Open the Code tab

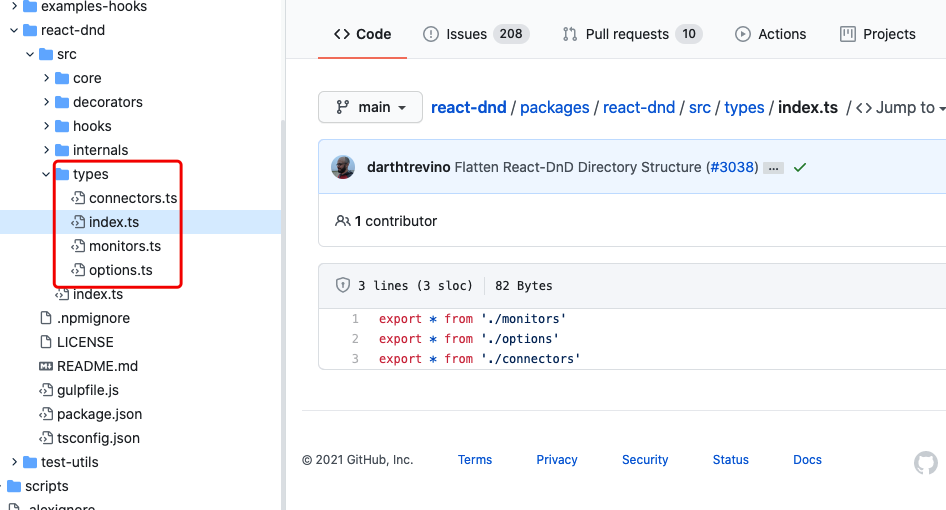click(362, 34)
